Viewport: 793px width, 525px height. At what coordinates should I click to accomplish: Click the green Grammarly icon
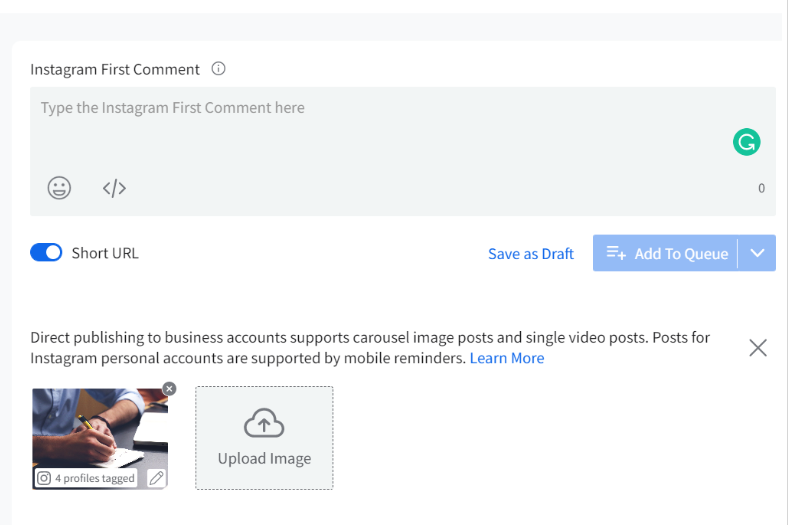(x=746, y=142)
